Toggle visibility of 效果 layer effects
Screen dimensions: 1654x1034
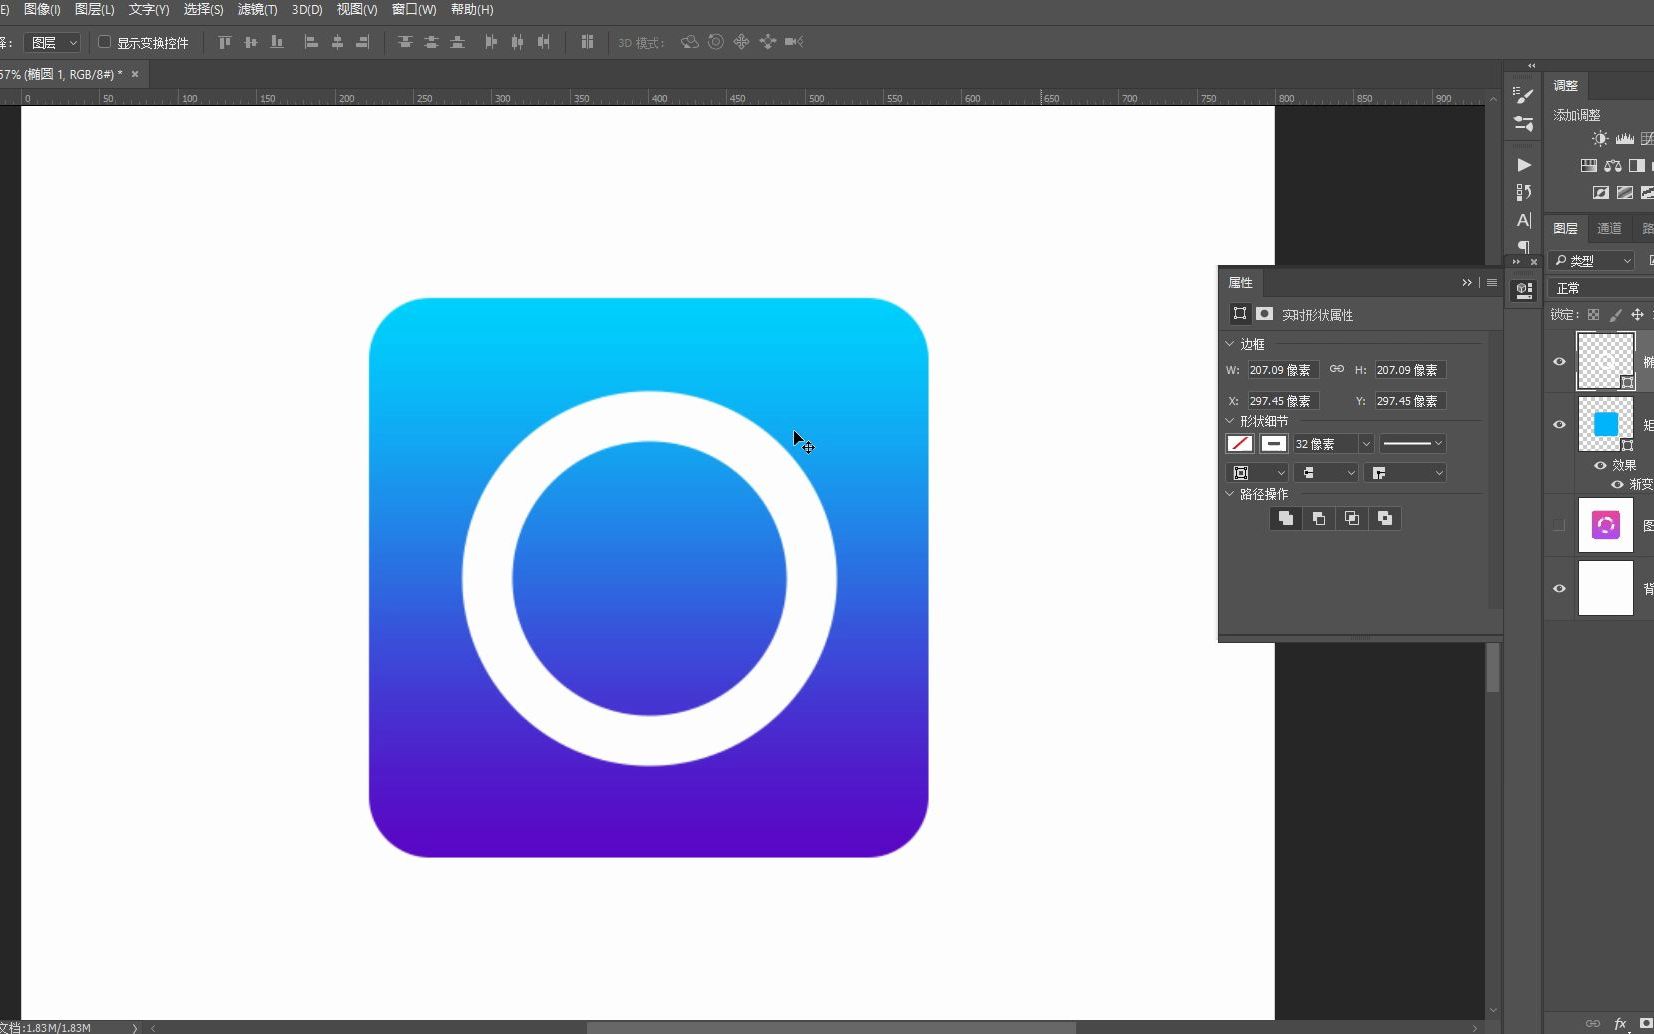1600,465
